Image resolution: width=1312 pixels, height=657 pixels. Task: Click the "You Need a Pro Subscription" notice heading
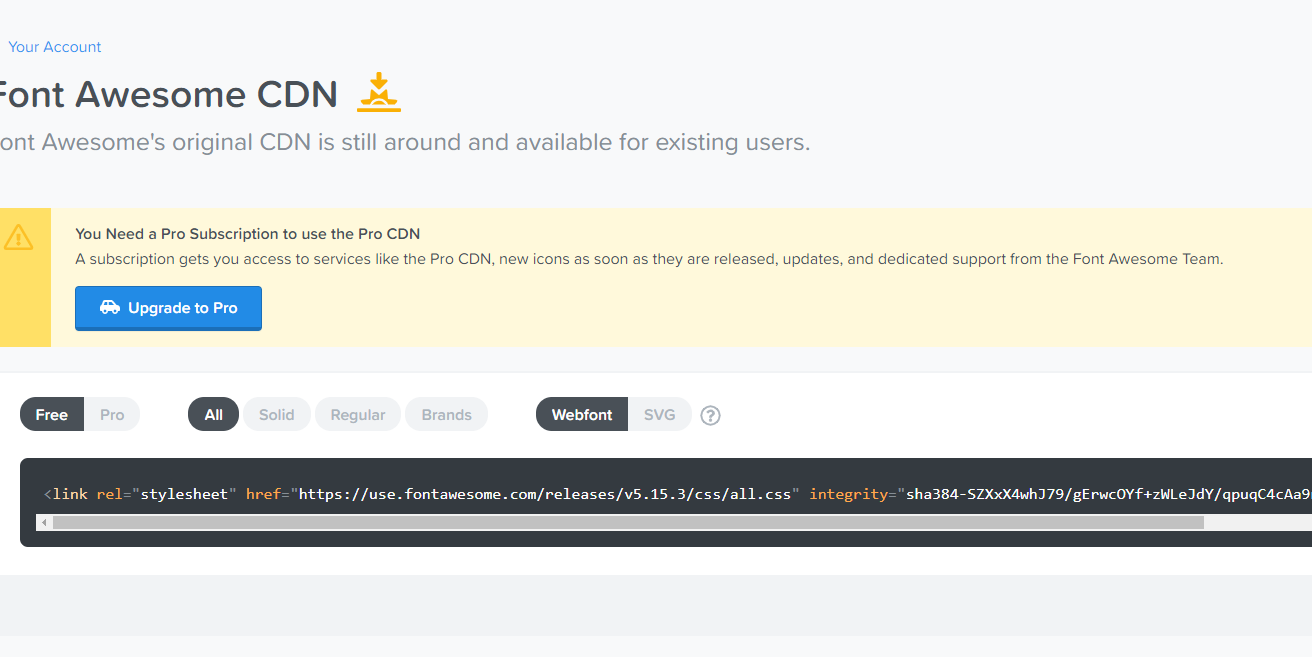[248, 234]
